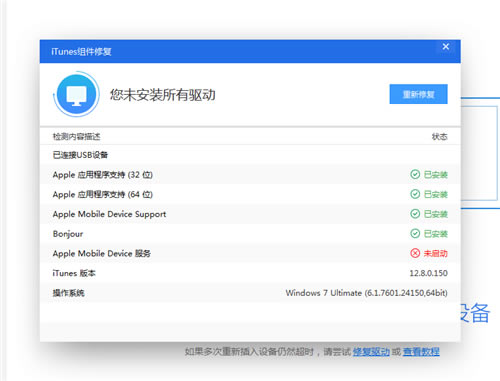This screenshot has height=381, width=500.
Task: Select the Apple 应用程序支持 (32 位) row label
Action: pos(103,175)
